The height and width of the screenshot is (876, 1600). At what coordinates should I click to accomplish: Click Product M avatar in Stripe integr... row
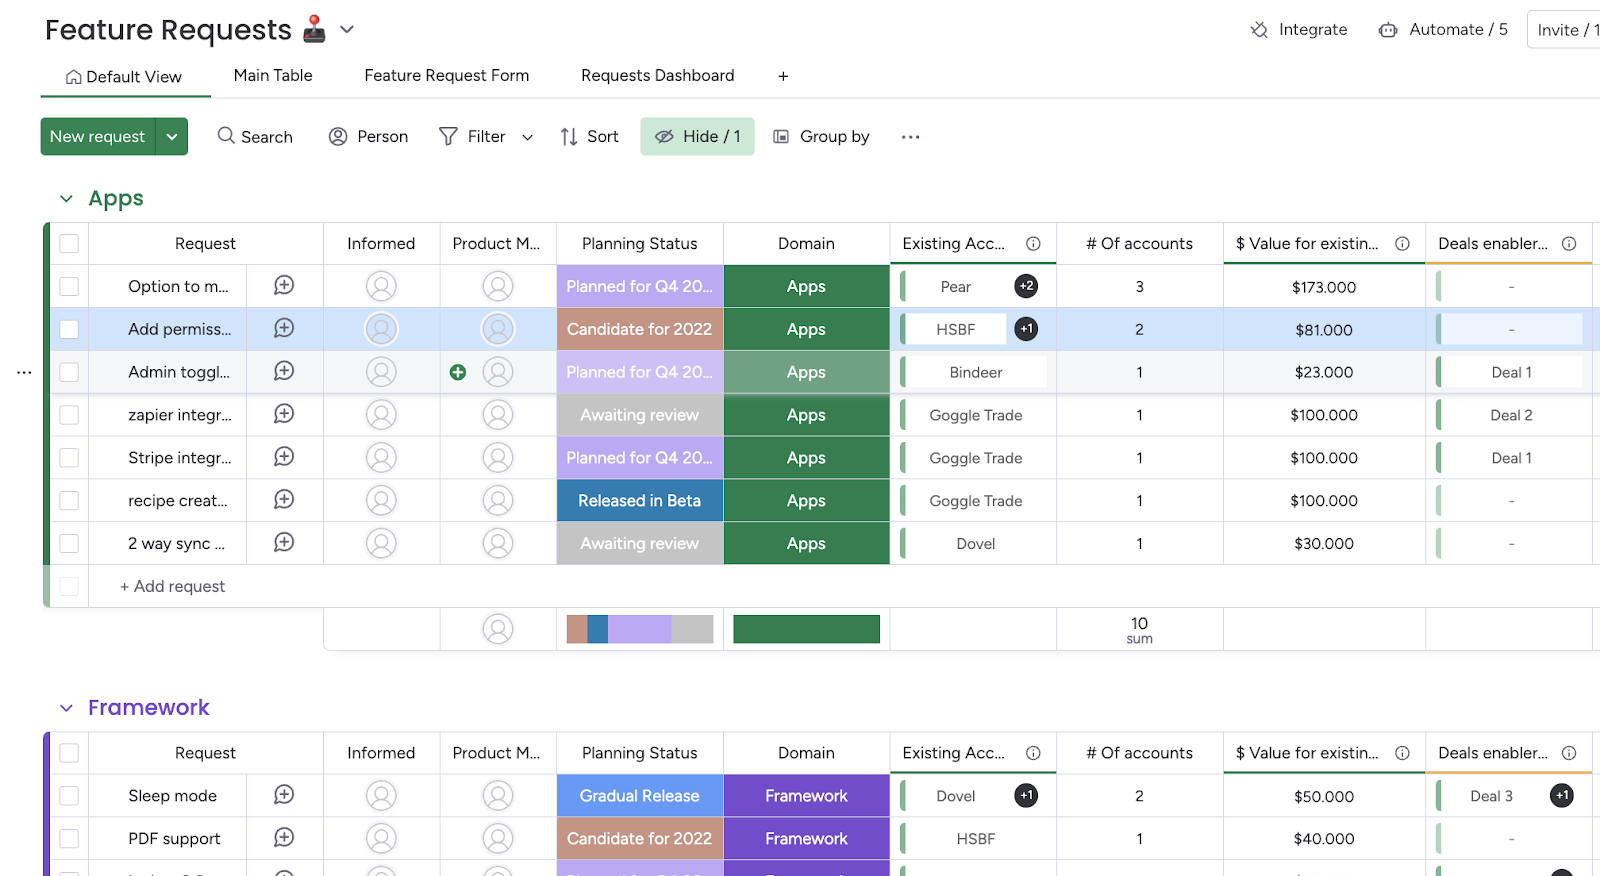click(x=498, y=458)
